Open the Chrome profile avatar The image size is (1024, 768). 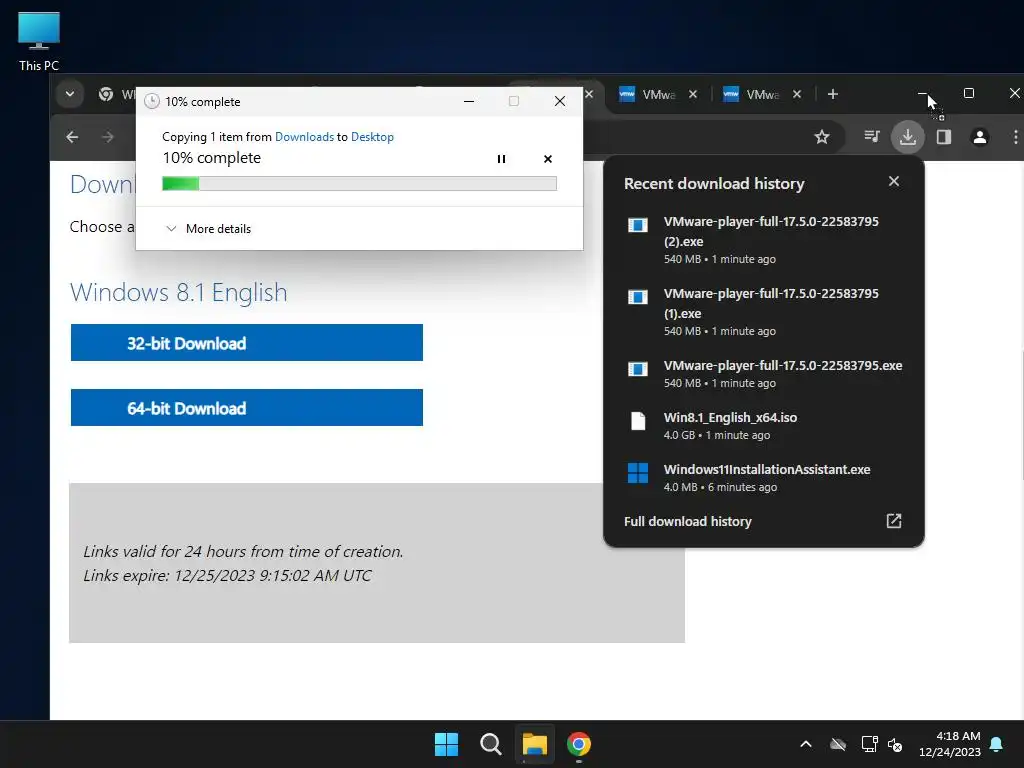point(980,137)
